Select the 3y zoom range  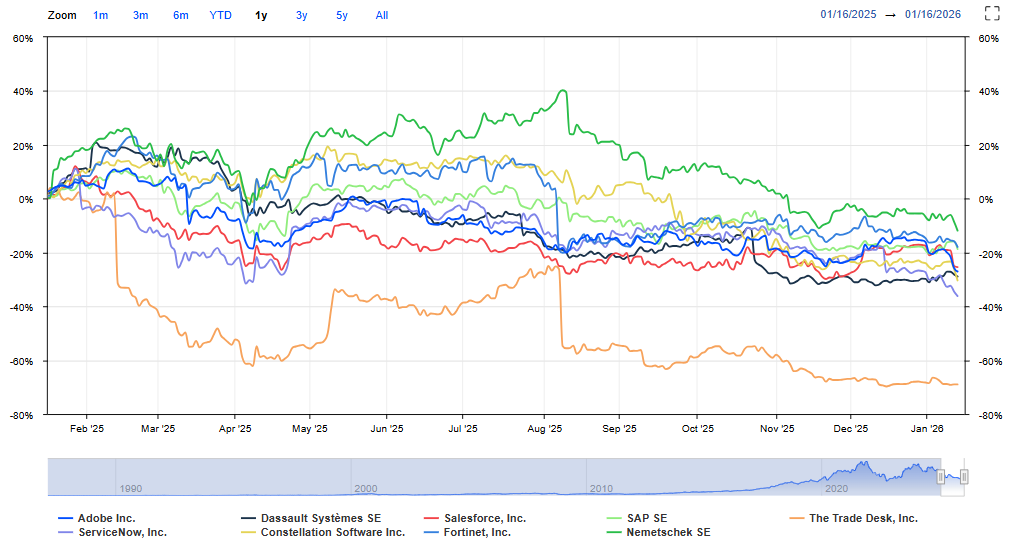click(x=302, y=15)
